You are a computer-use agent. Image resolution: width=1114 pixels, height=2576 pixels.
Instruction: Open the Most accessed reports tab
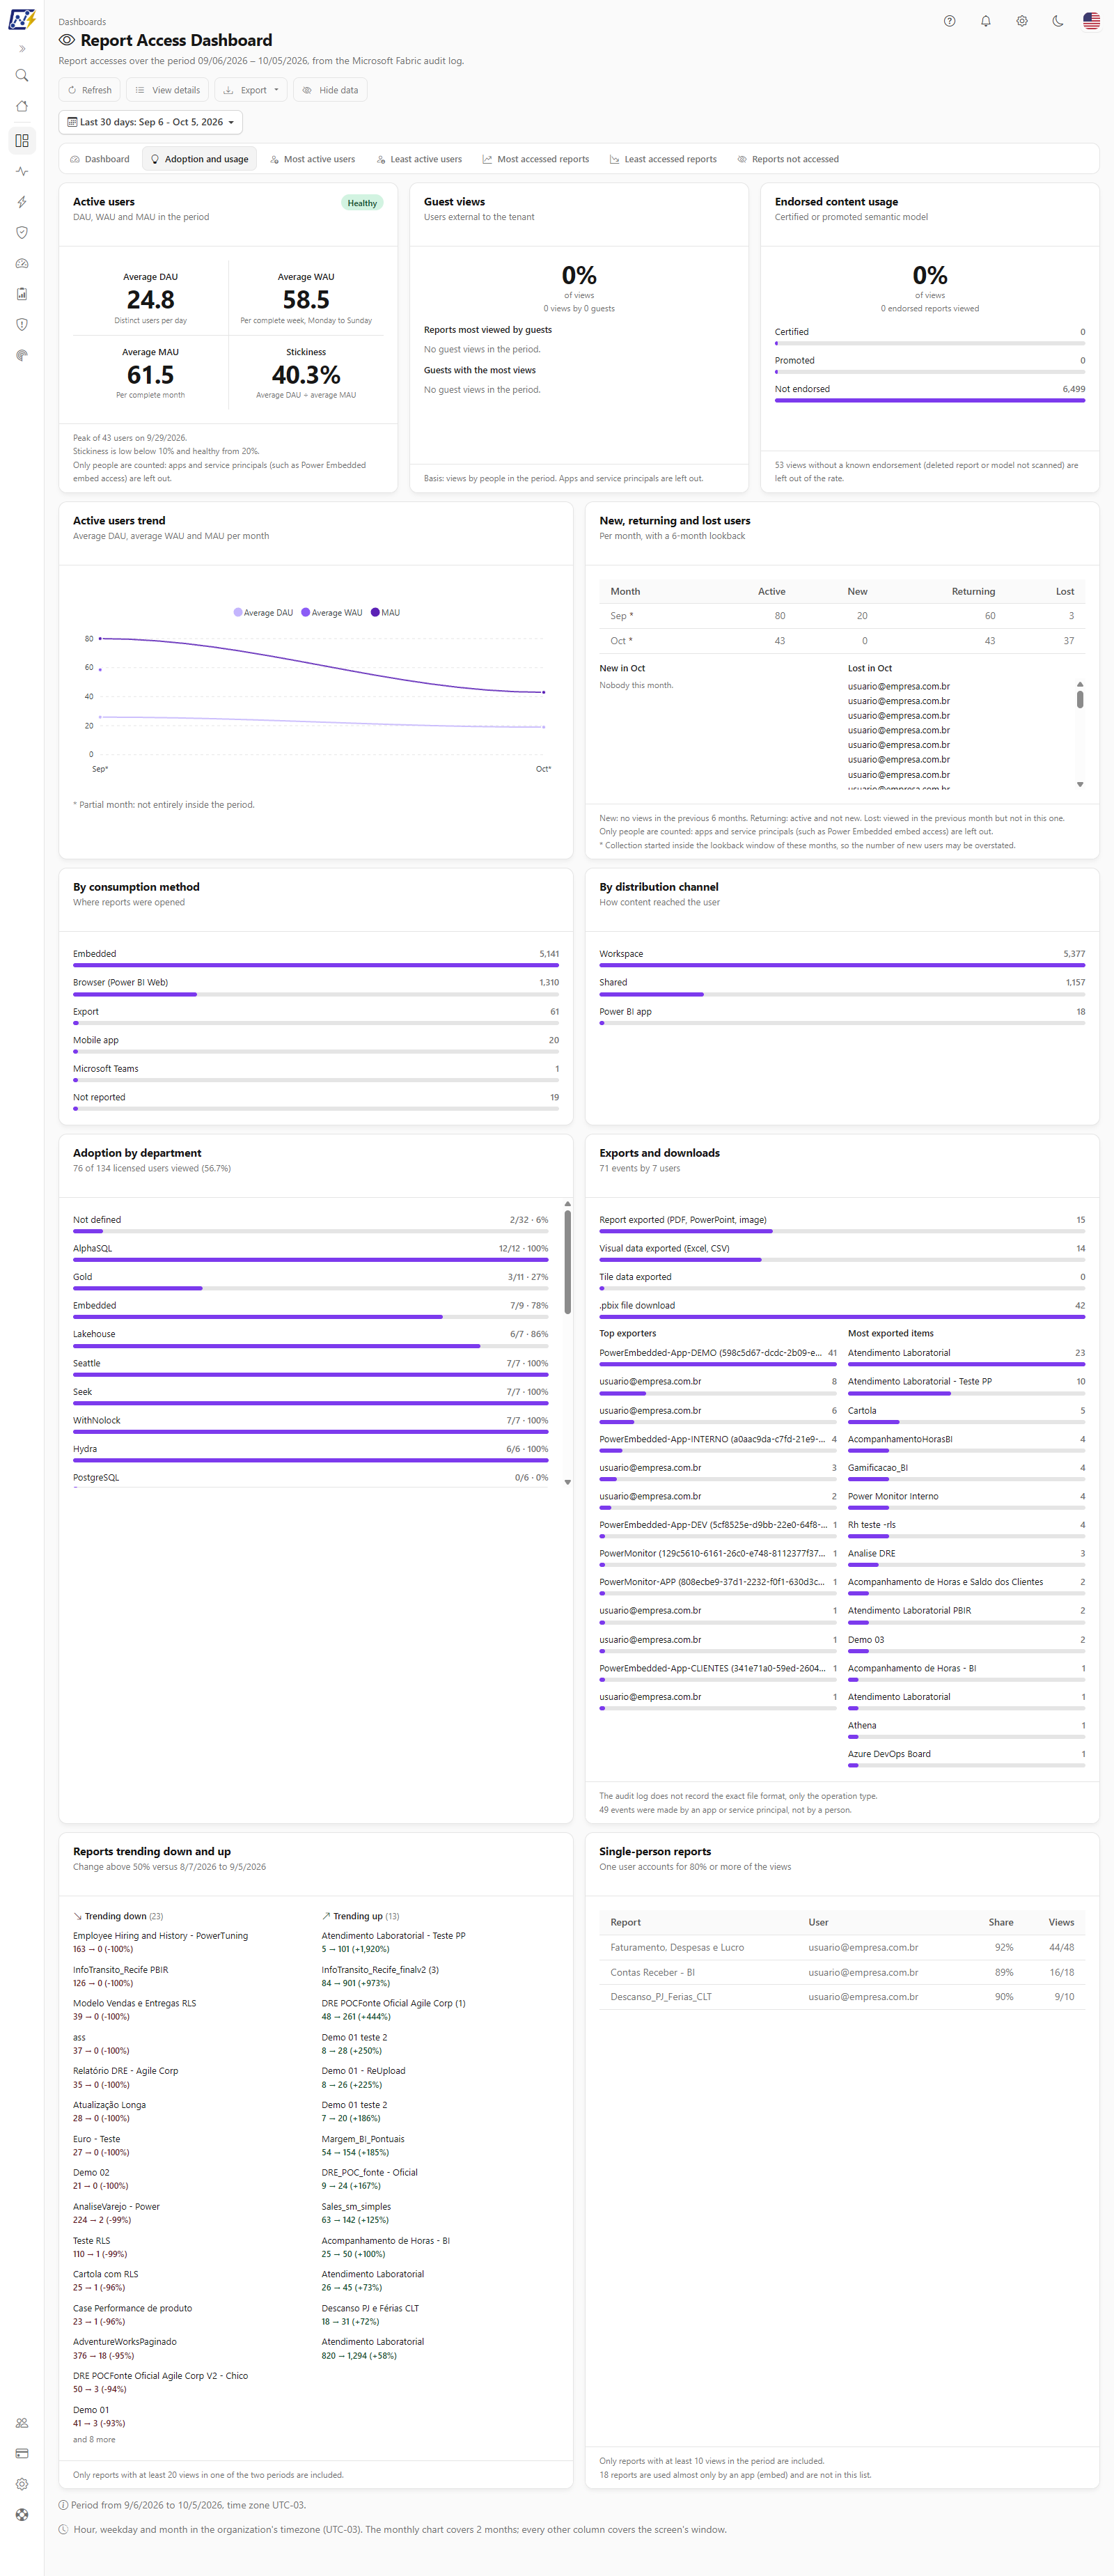(x=536, y=159)
